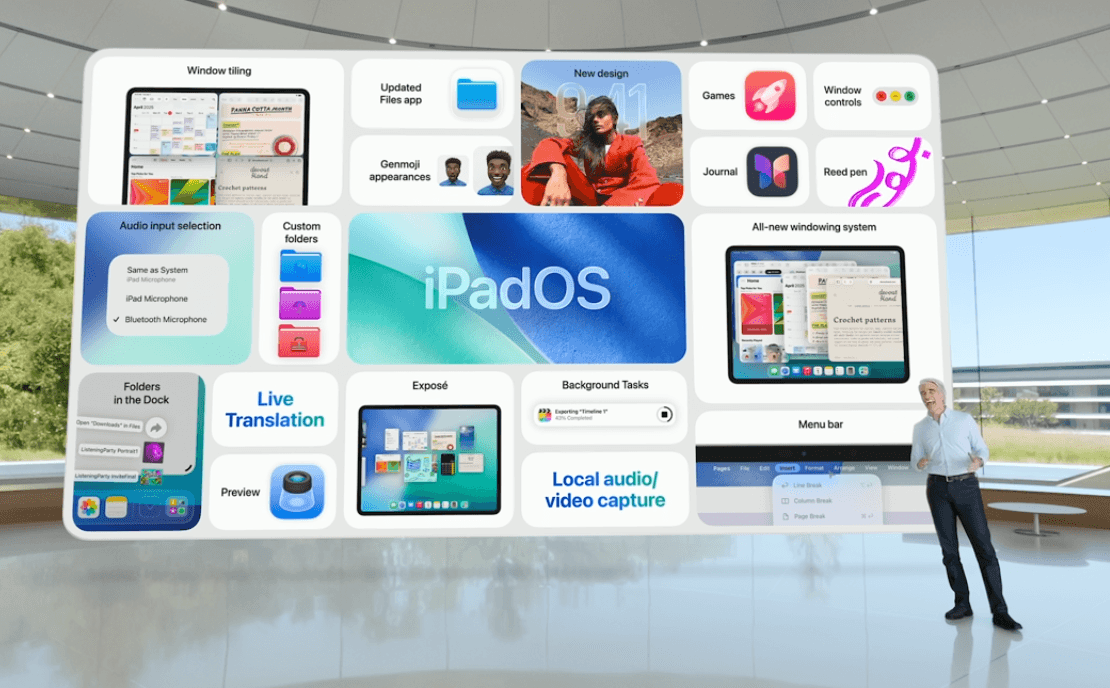Image resolution: width=1110 pixels, height=688 pixels.
Task: Click the Menu bar heading
Action: [820, 424]
